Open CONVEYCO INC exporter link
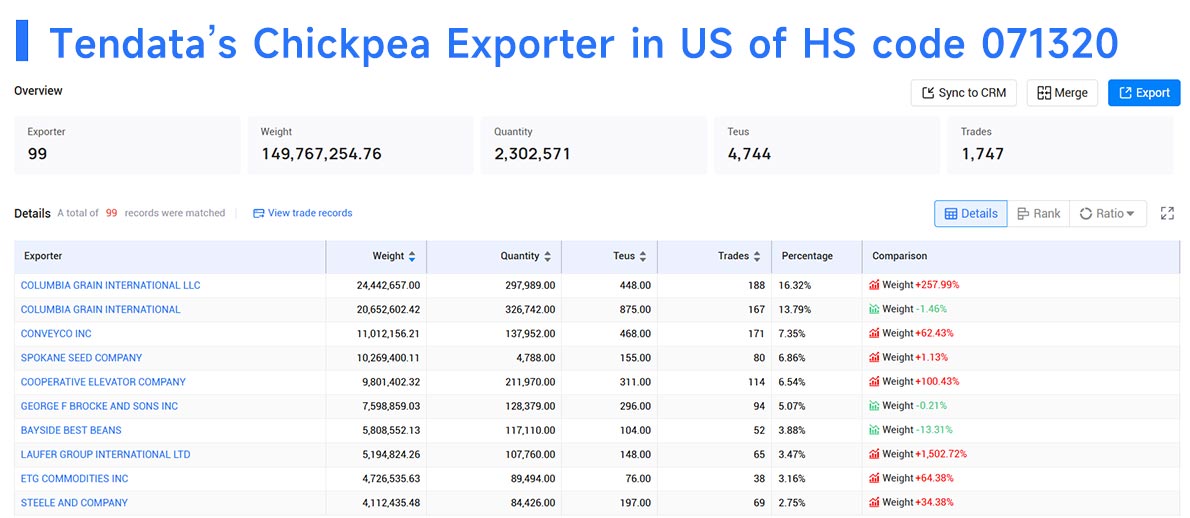 tap(56, 334)
